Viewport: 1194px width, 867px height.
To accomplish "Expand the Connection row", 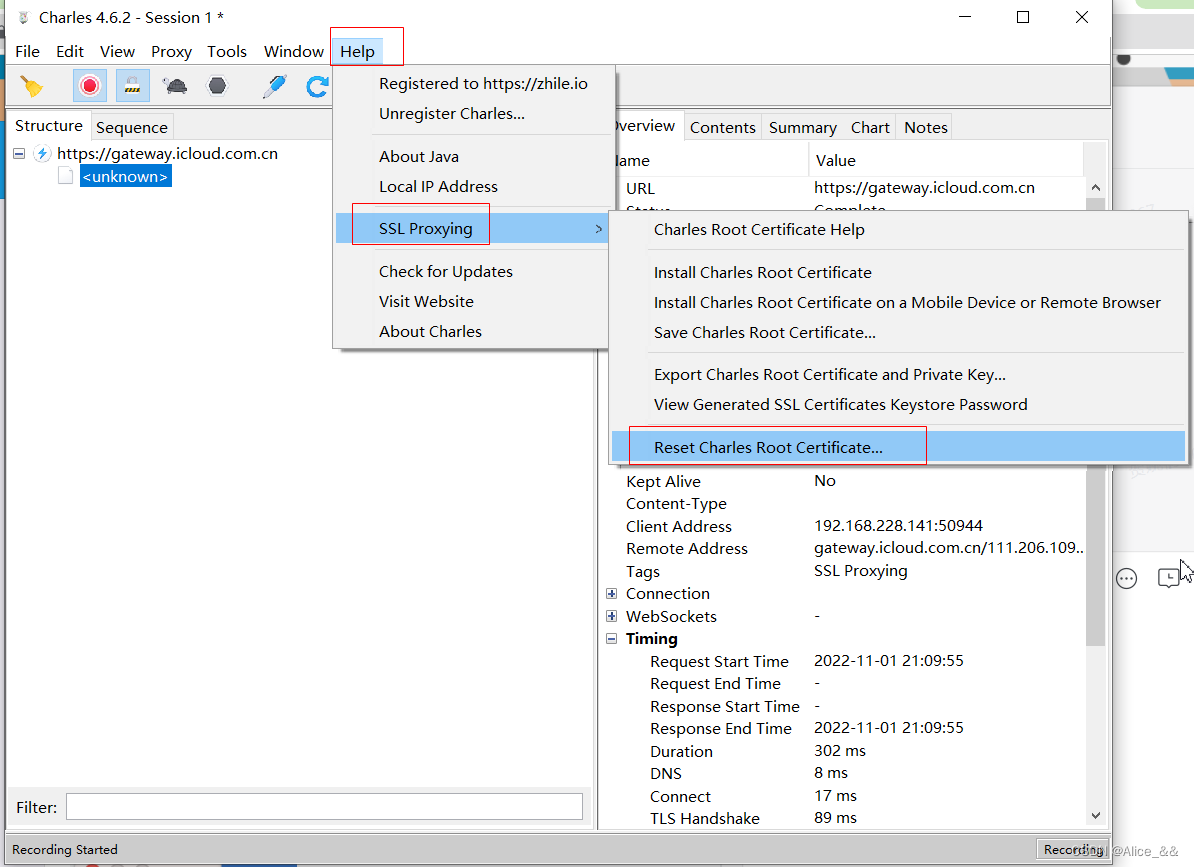I will (x=611, y=594).
